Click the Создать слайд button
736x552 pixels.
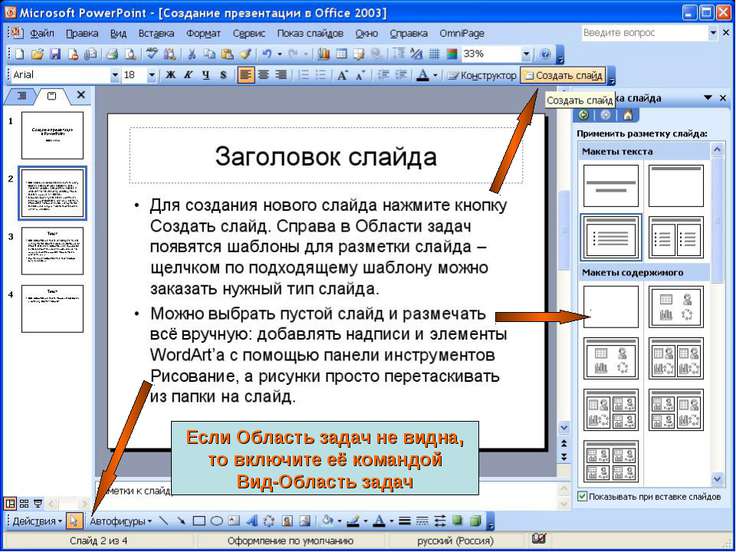coord(563,75)
